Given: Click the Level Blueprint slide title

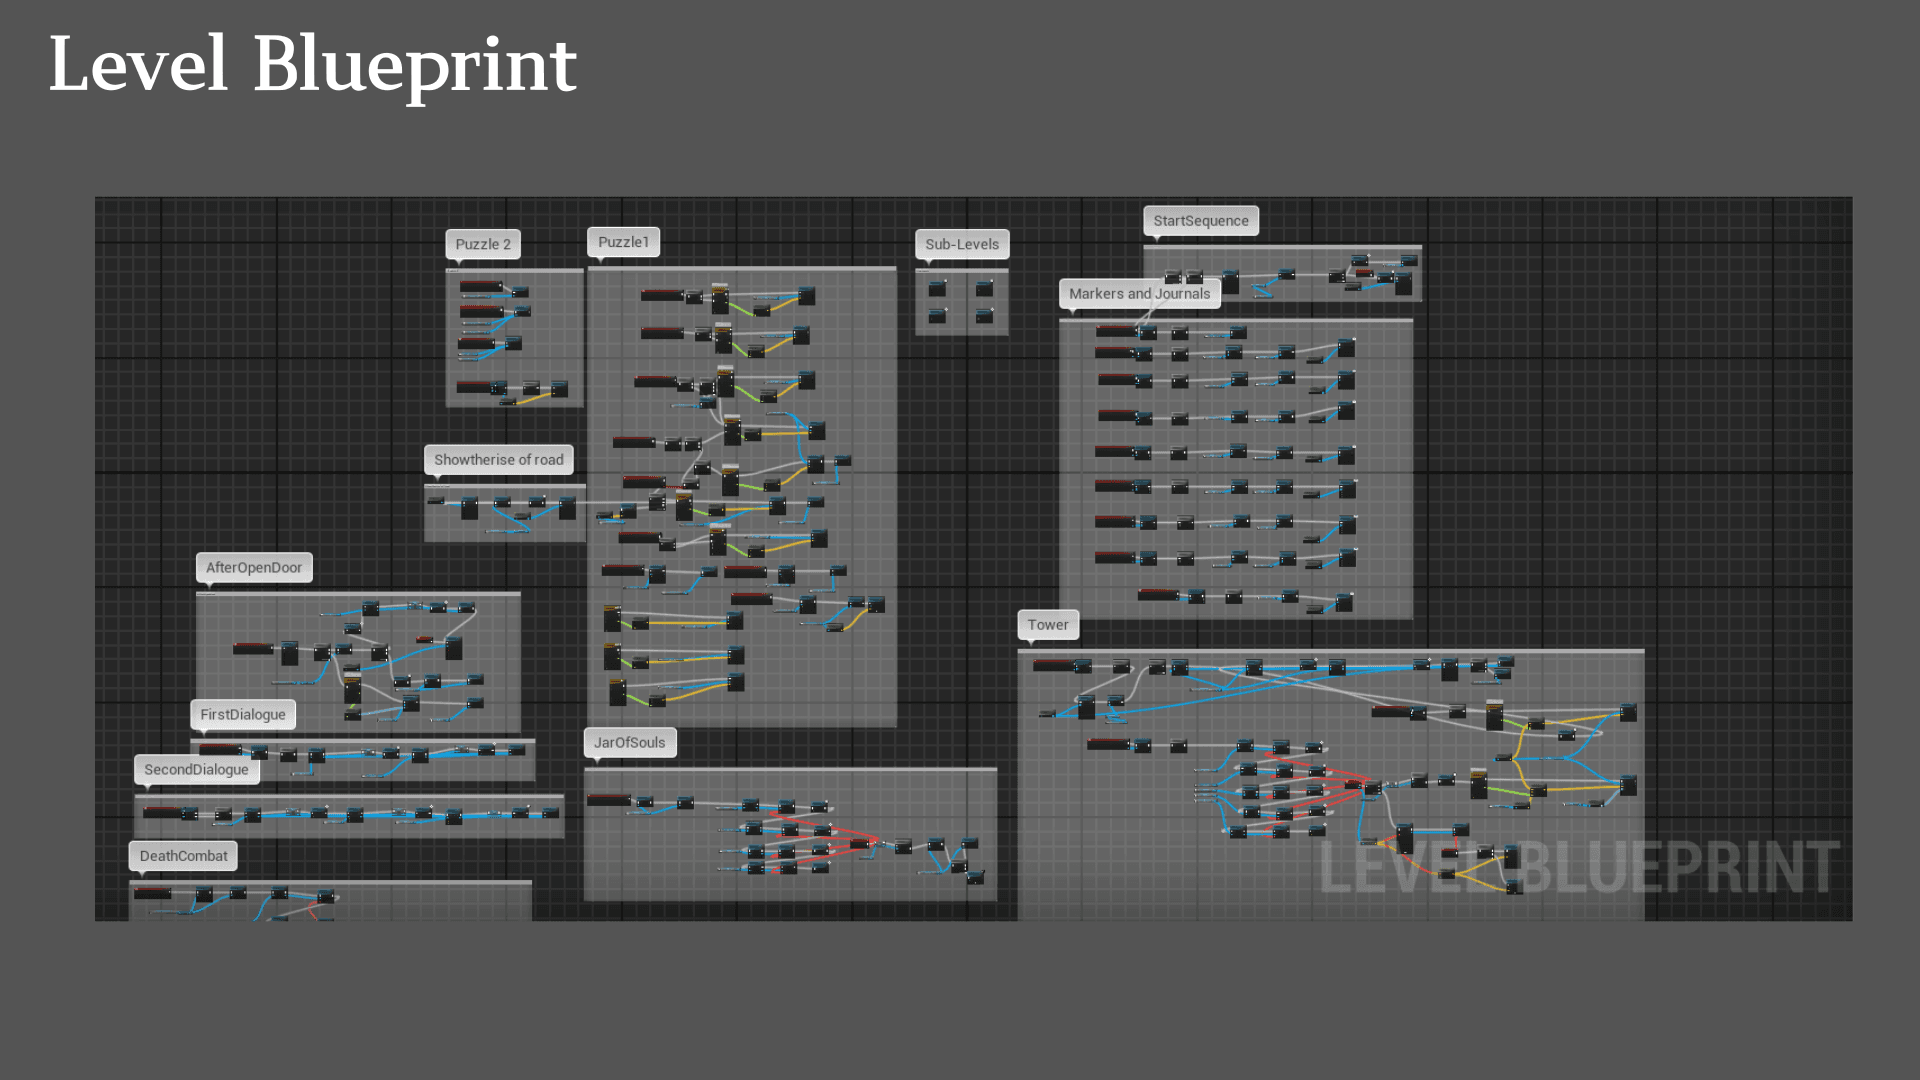Looking at the screenshot, I should point(313,65).
